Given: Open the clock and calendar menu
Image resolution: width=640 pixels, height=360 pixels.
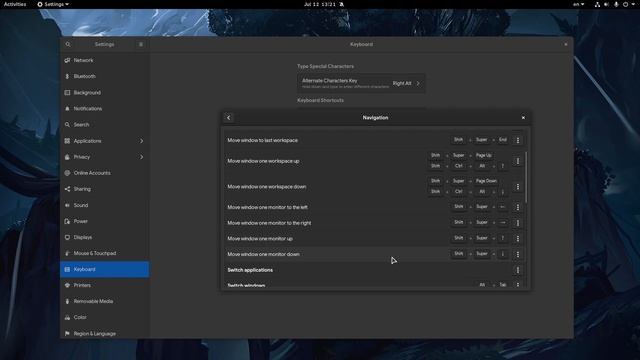Looking at the screenshot, I should (x=324, y=4).
